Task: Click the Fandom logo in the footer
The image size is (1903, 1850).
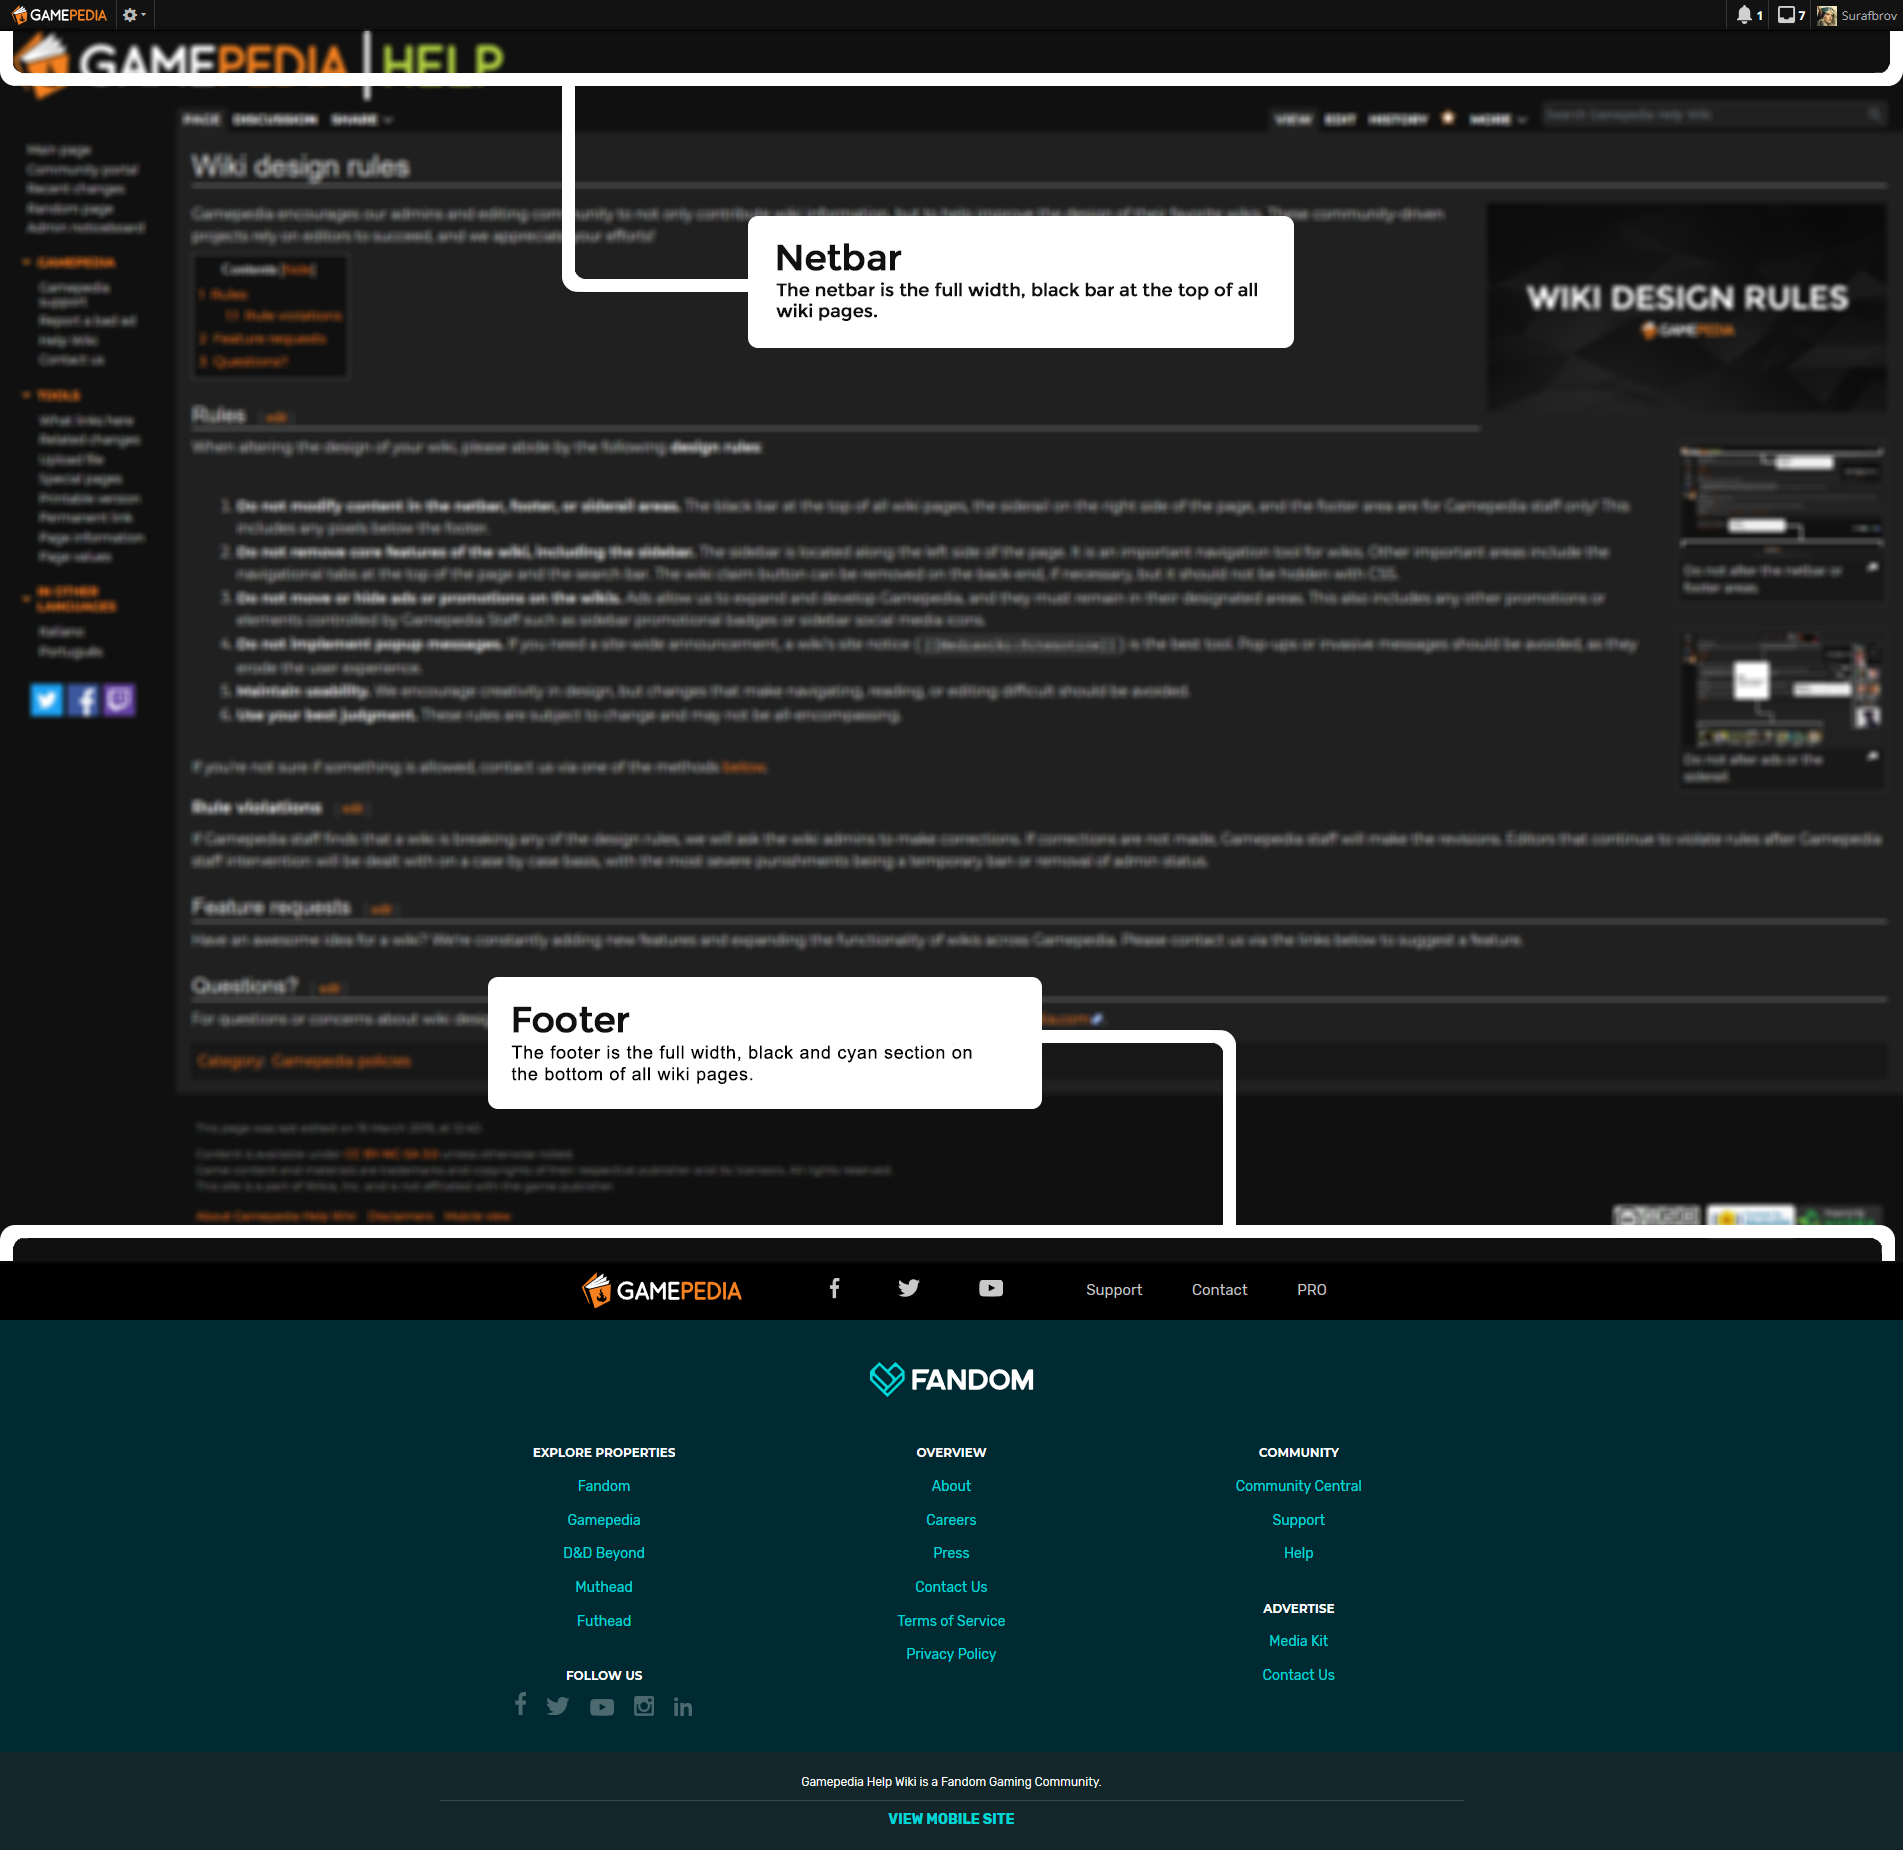Action: coord(951,1379)
